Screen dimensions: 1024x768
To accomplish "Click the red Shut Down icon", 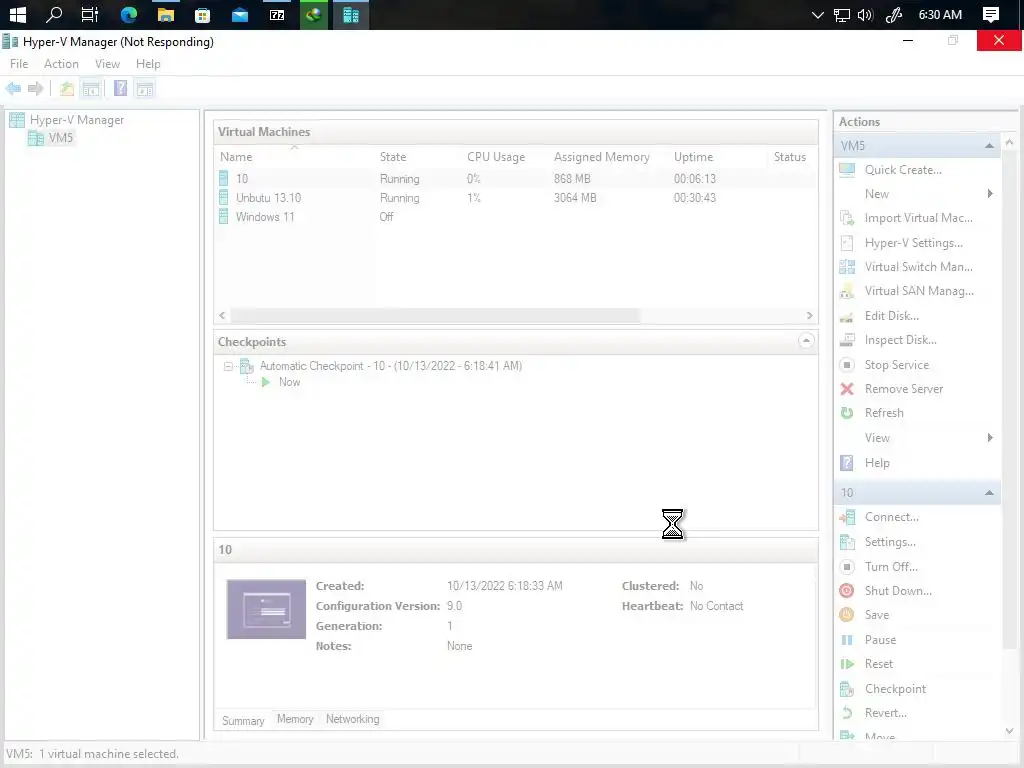I will click(x=847, y=590).
